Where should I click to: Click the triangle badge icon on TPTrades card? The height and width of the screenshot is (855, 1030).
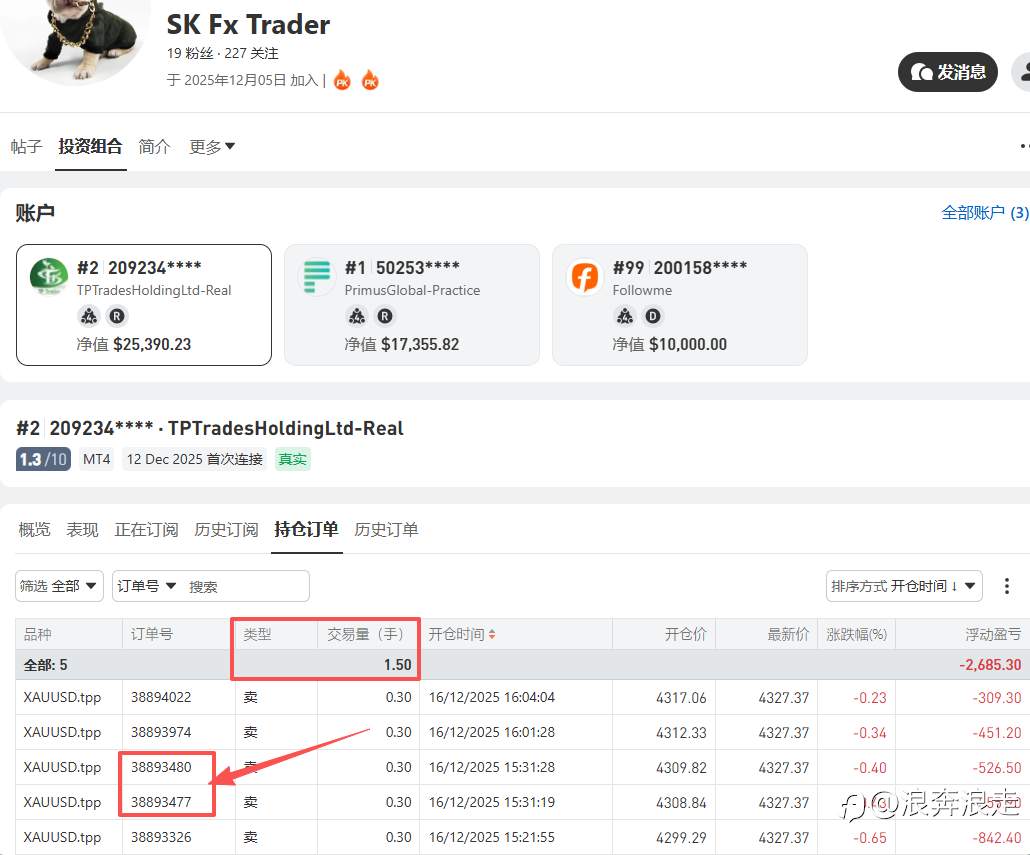89,317
